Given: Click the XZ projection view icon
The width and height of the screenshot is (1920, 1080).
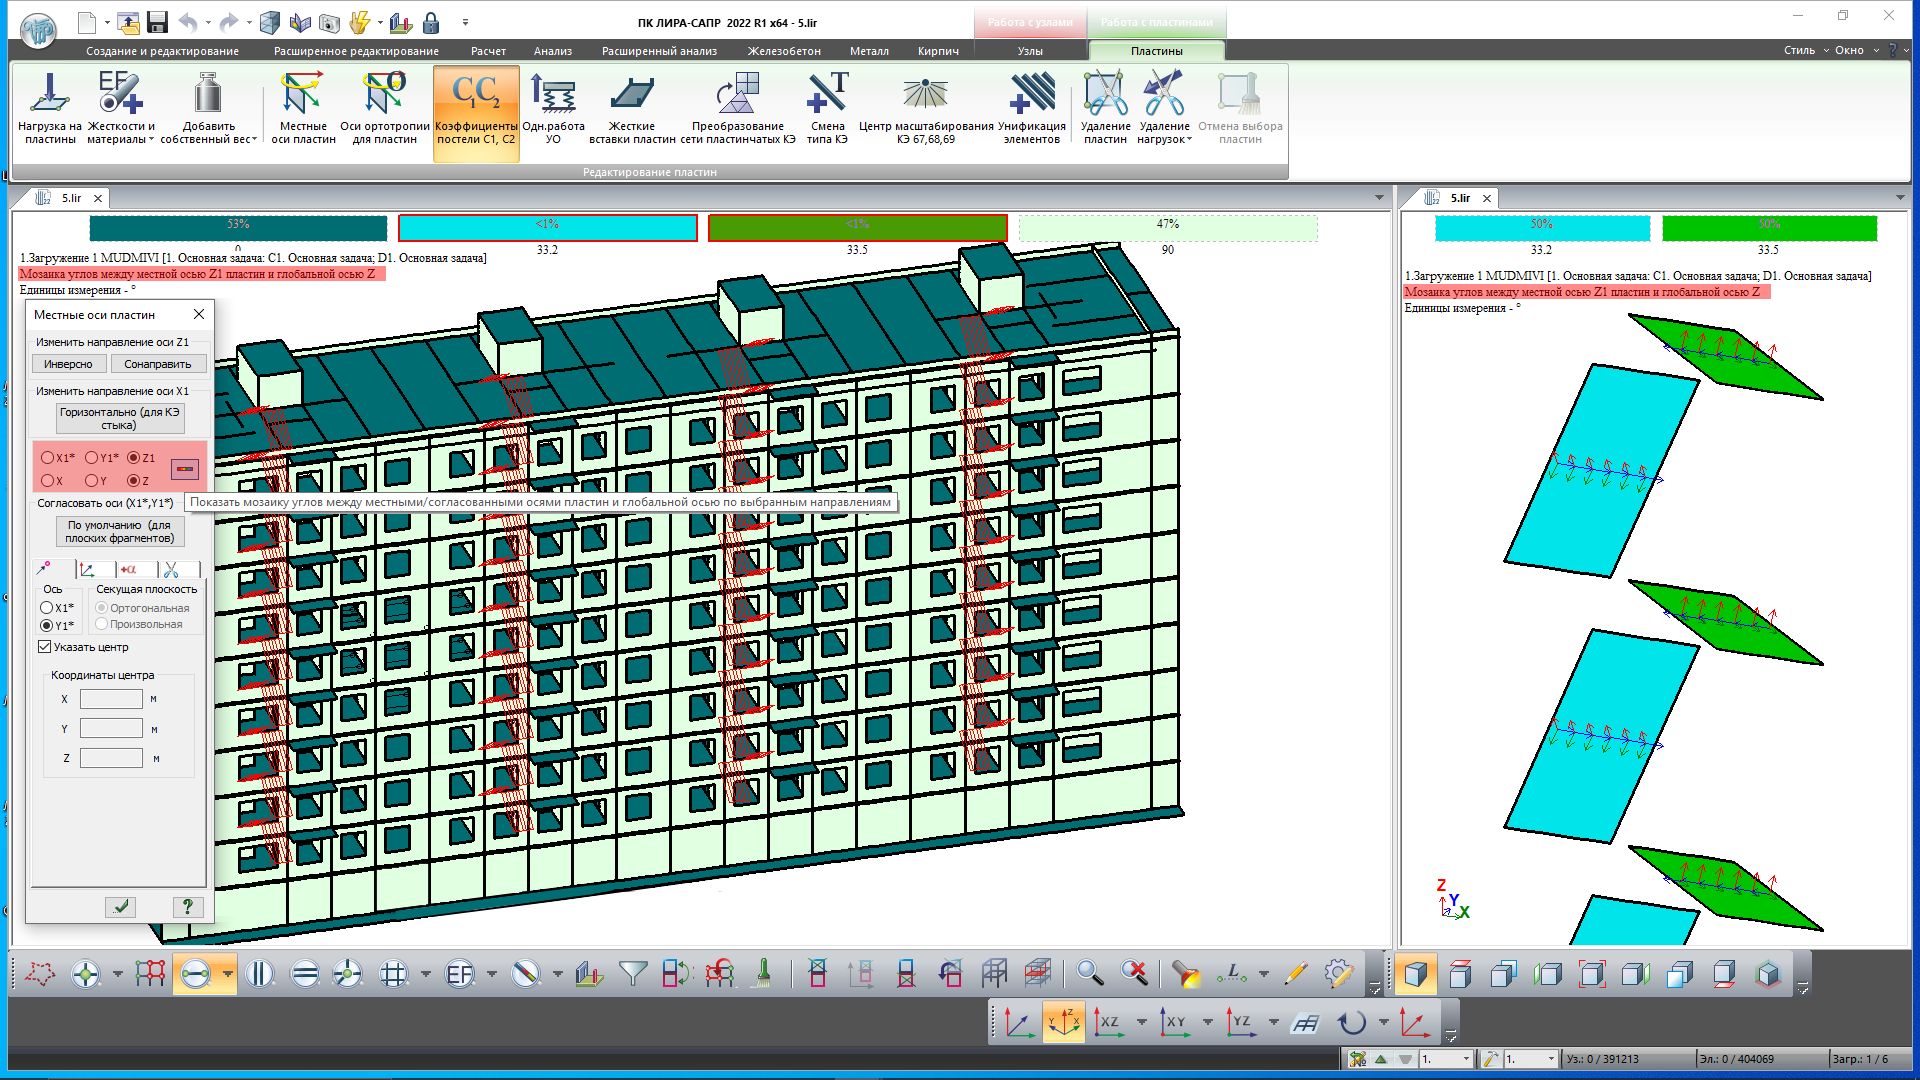Looking at the screenshot, I should 1108,1022.
